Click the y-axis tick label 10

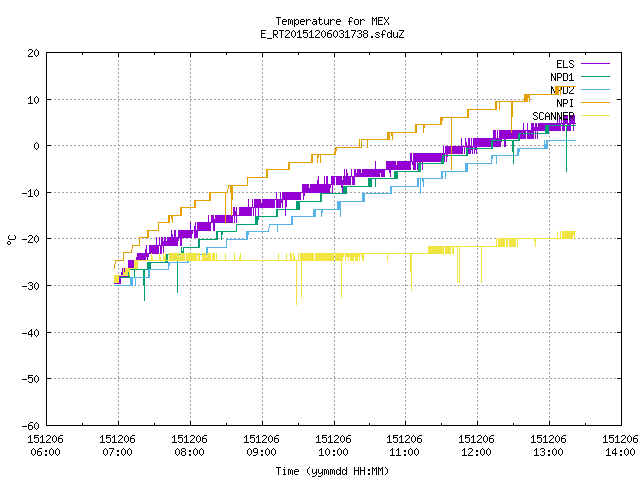click(33, 100)
